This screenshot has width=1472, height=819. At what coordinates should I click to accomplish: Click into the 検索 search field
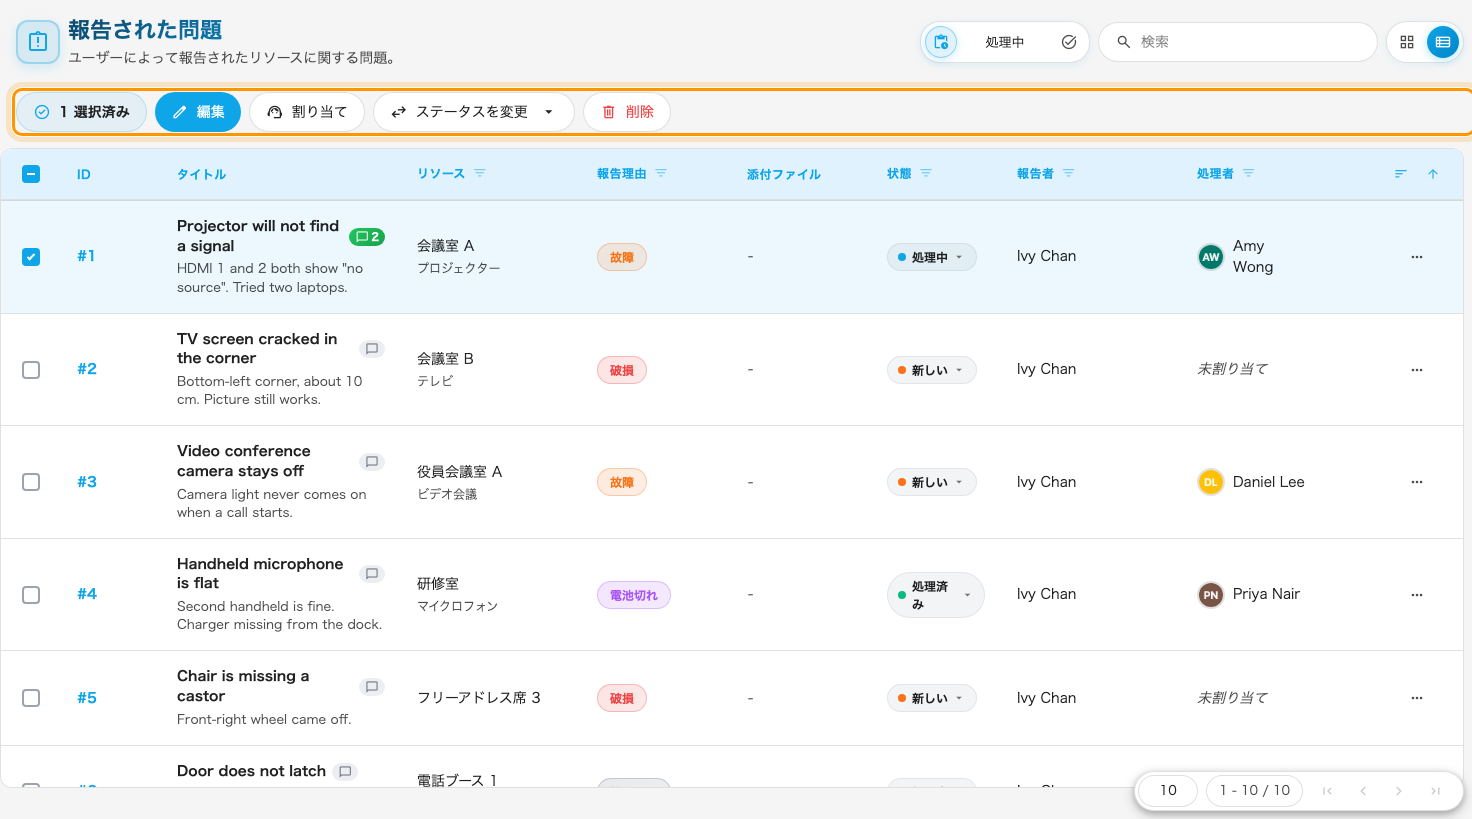point(1238,42)
